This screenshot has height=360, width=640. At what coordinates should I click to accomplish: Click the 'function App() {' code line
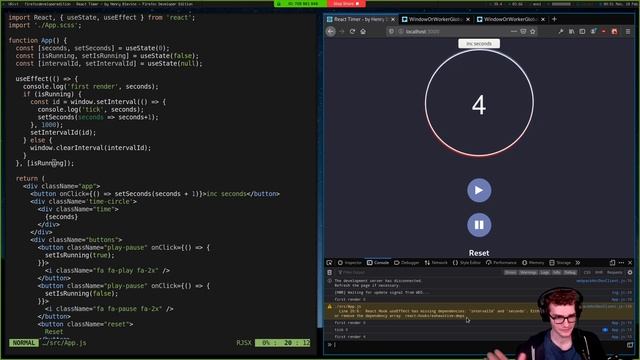tap(38, 40)
